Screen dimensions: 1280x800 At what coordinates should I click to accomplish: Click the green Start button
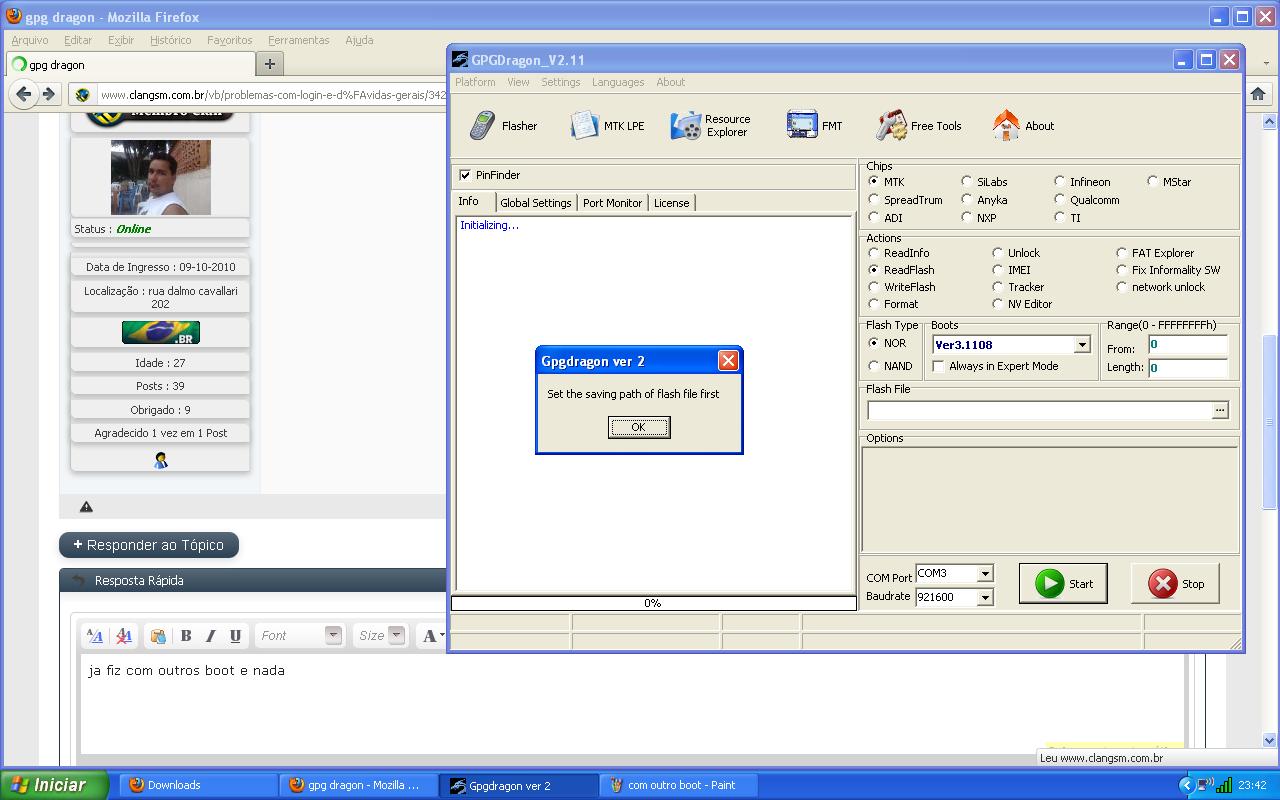1063,583
